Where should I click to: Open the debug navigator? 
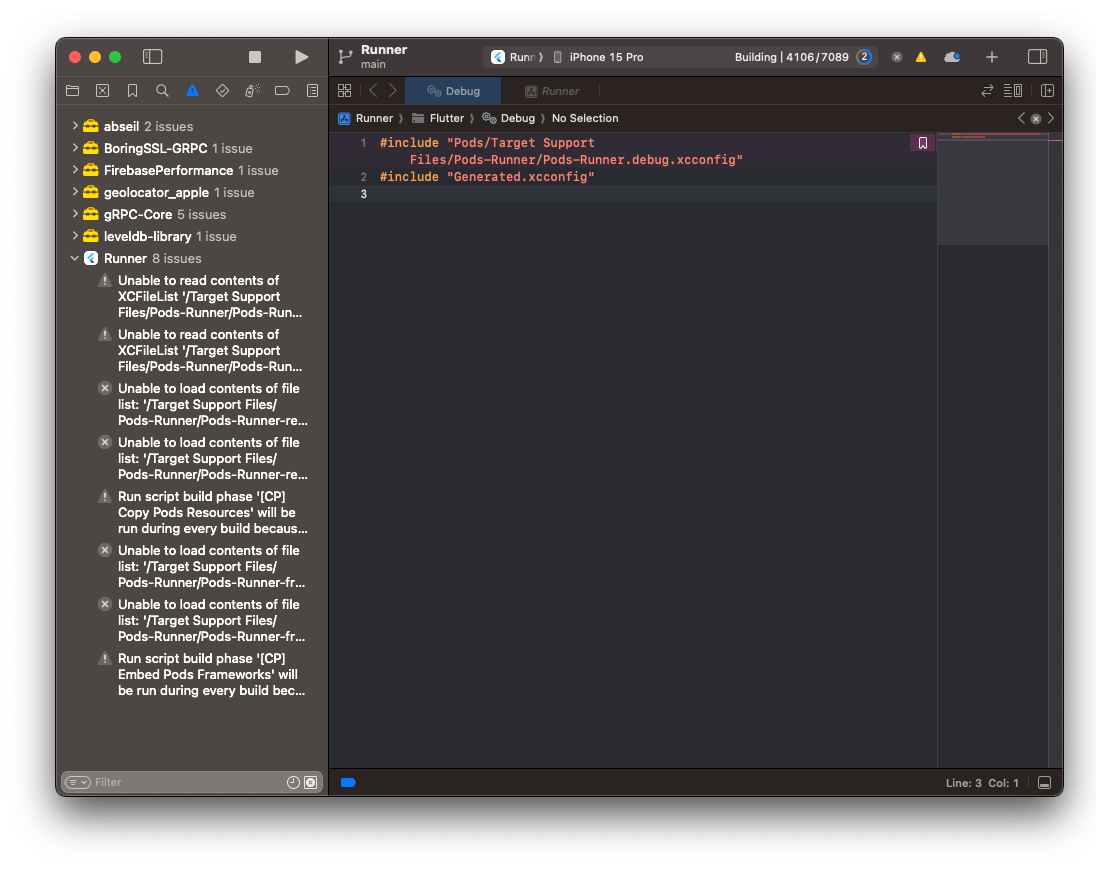coord(253,91)
